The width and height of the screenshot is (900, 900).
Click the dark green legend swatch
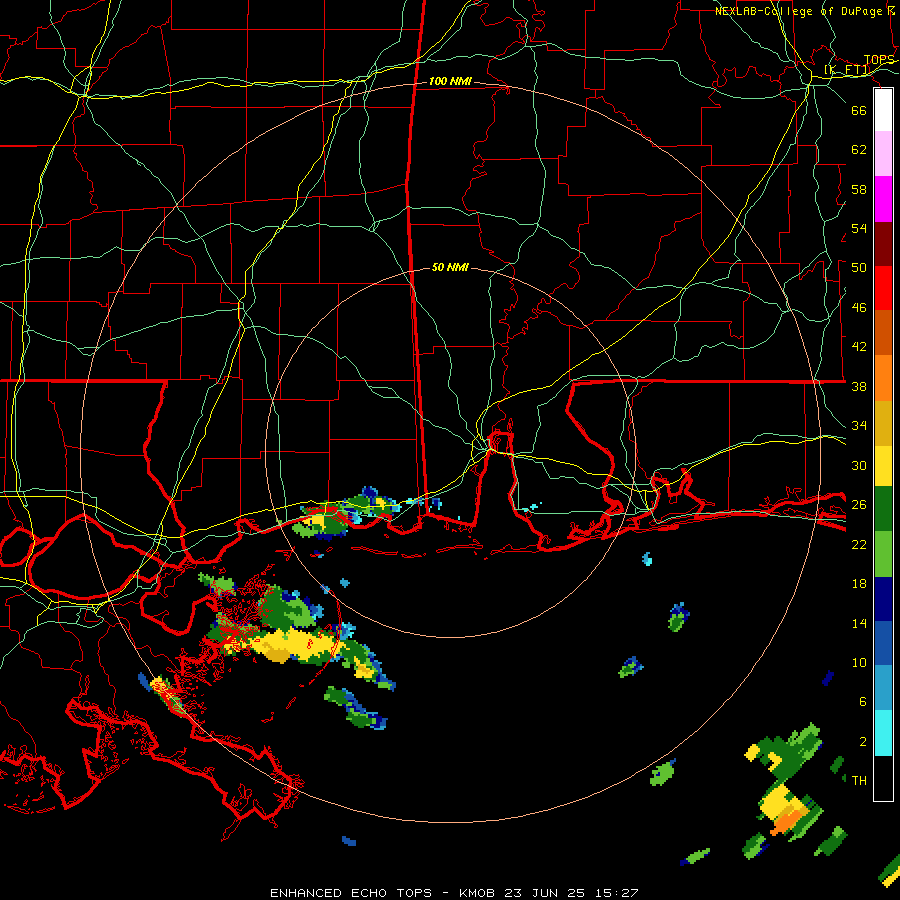tap(883, 509)
